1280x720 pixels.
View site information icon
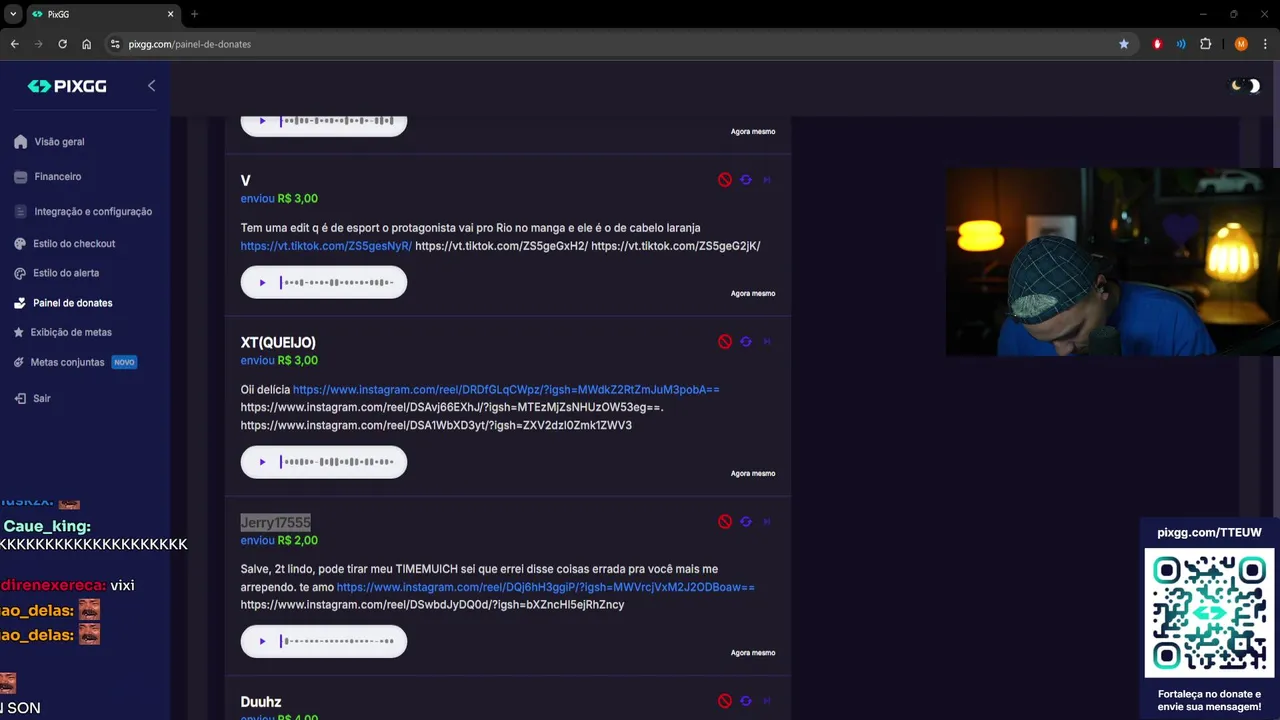point(115,44)
